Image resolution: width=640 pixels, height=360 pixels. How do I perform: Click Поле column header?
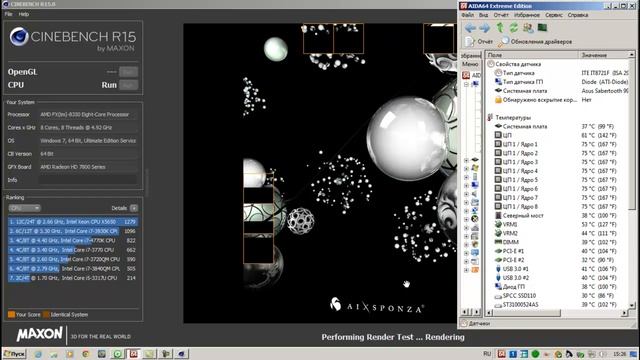tap(532, 55)
